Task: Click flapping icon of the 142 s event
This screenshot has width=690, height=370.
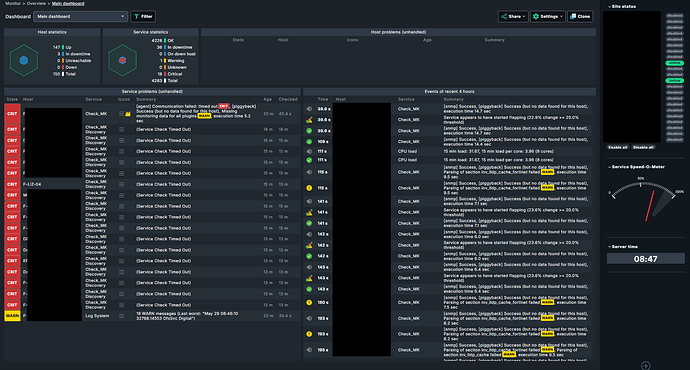Action: point(309,245)
